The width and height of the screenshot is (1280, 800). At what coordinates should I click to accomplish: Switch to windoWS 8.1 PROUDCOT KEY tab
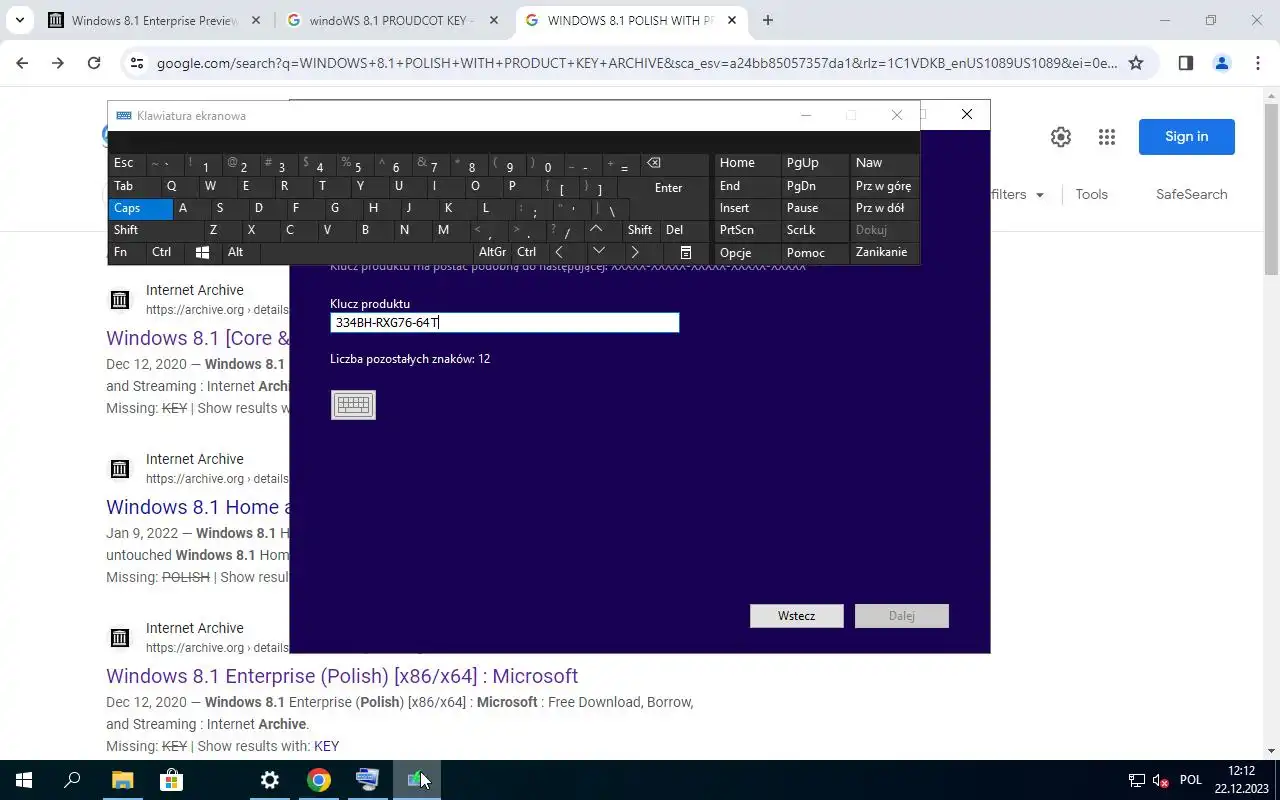tap(392, 20)
